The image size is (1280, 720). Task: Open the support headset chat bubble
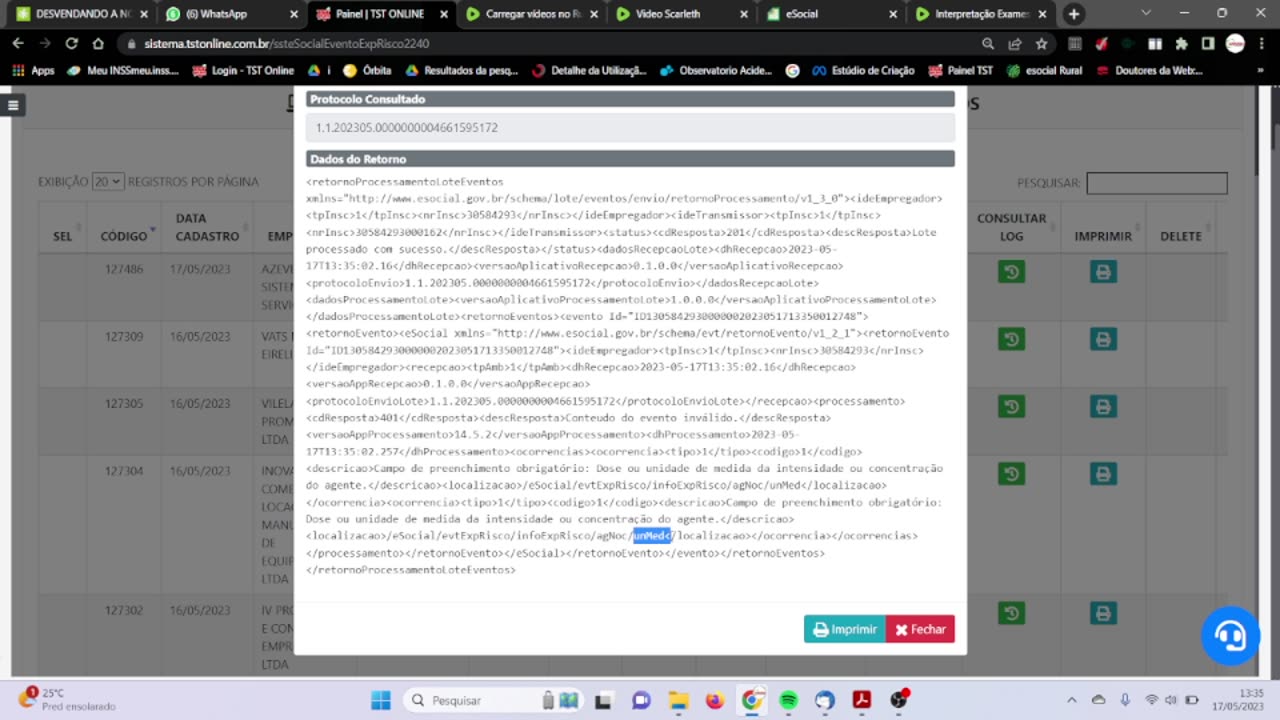pyautogui.click(x=1230, y=635)
